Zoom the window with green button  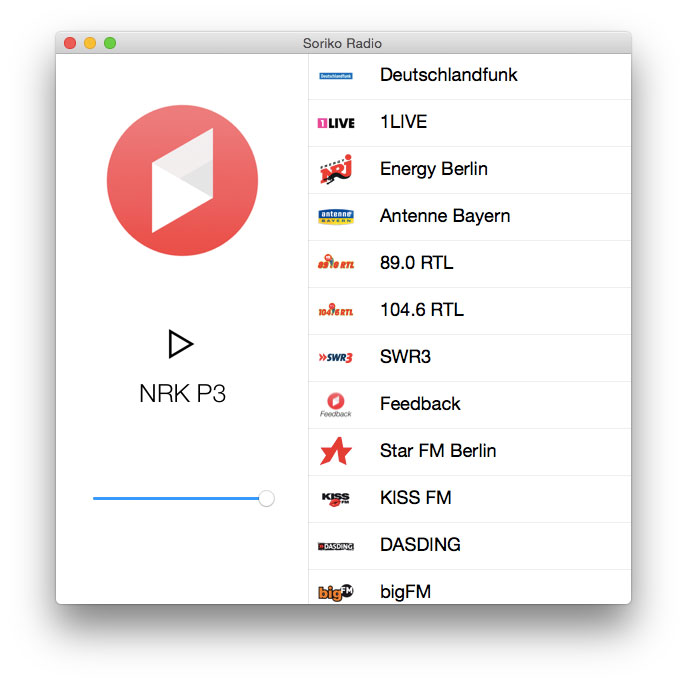pyautogui.click(x=110, y=43)
